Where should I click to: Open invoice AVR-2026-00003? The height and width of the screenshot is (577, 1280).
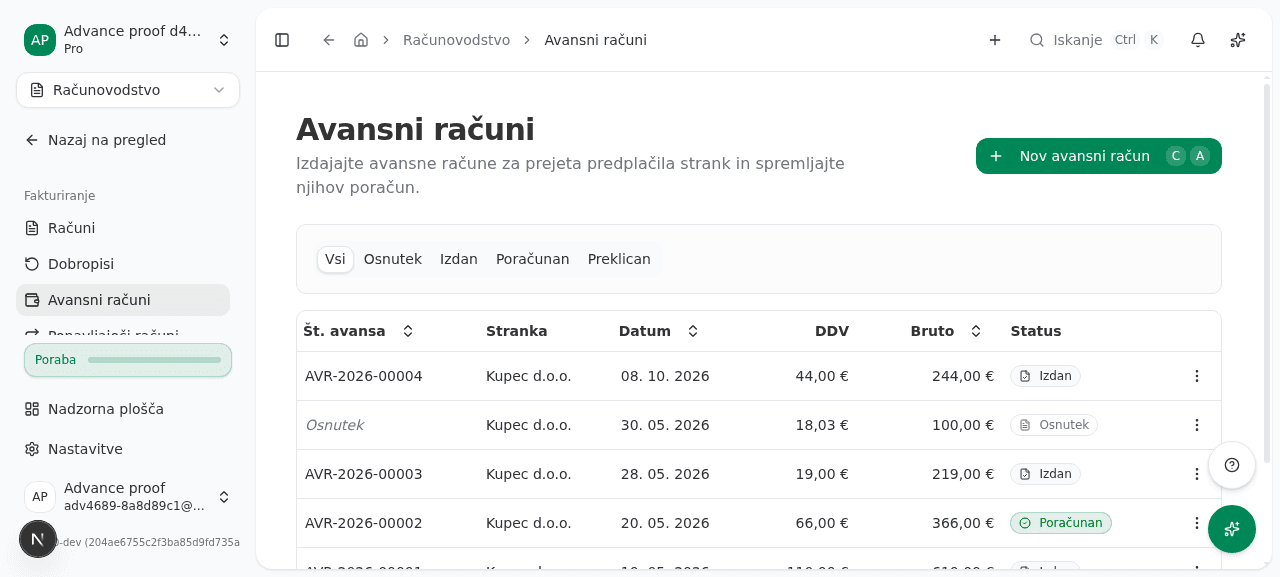click(x=364, y=474)
